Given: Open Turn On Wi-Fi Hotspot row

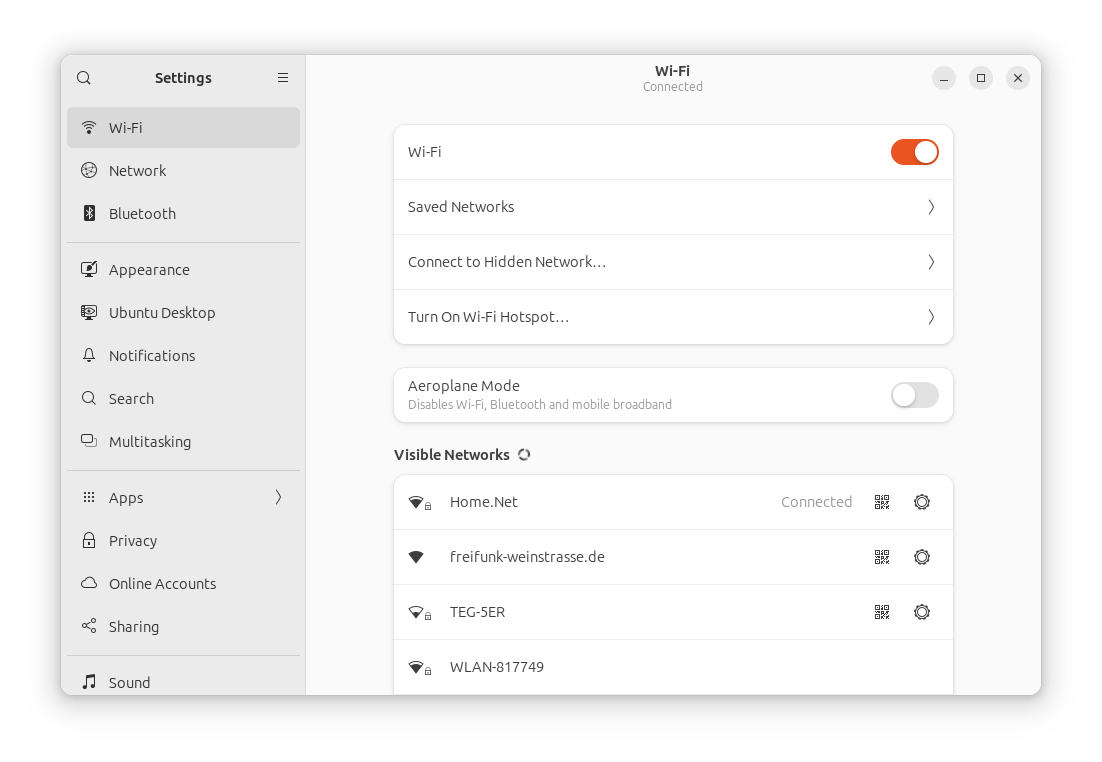Looking at the screenshot, I should pyautogui.click(x=673, y=317).
